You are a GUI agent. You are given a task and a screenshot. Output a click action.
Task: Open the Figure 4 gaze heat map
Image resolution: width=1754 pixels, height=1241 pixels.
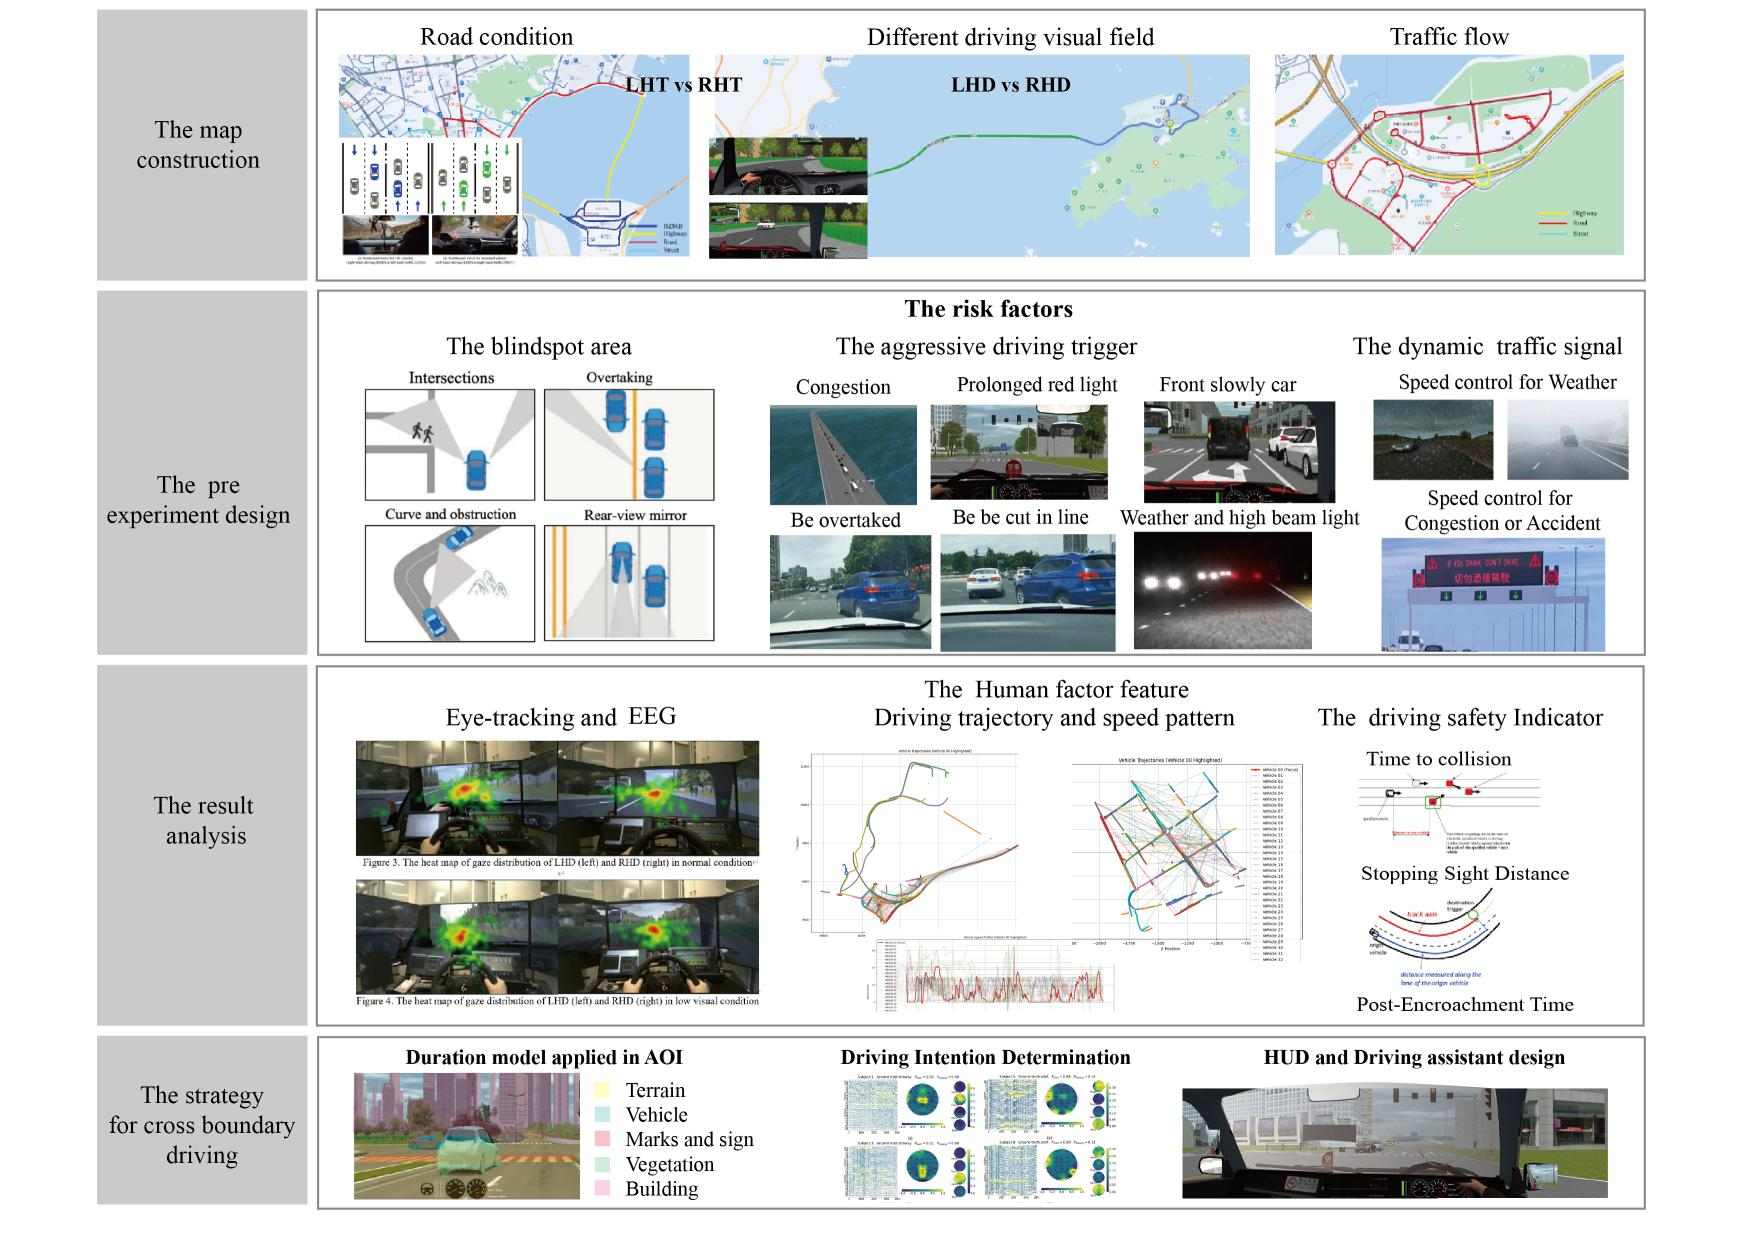557,937
